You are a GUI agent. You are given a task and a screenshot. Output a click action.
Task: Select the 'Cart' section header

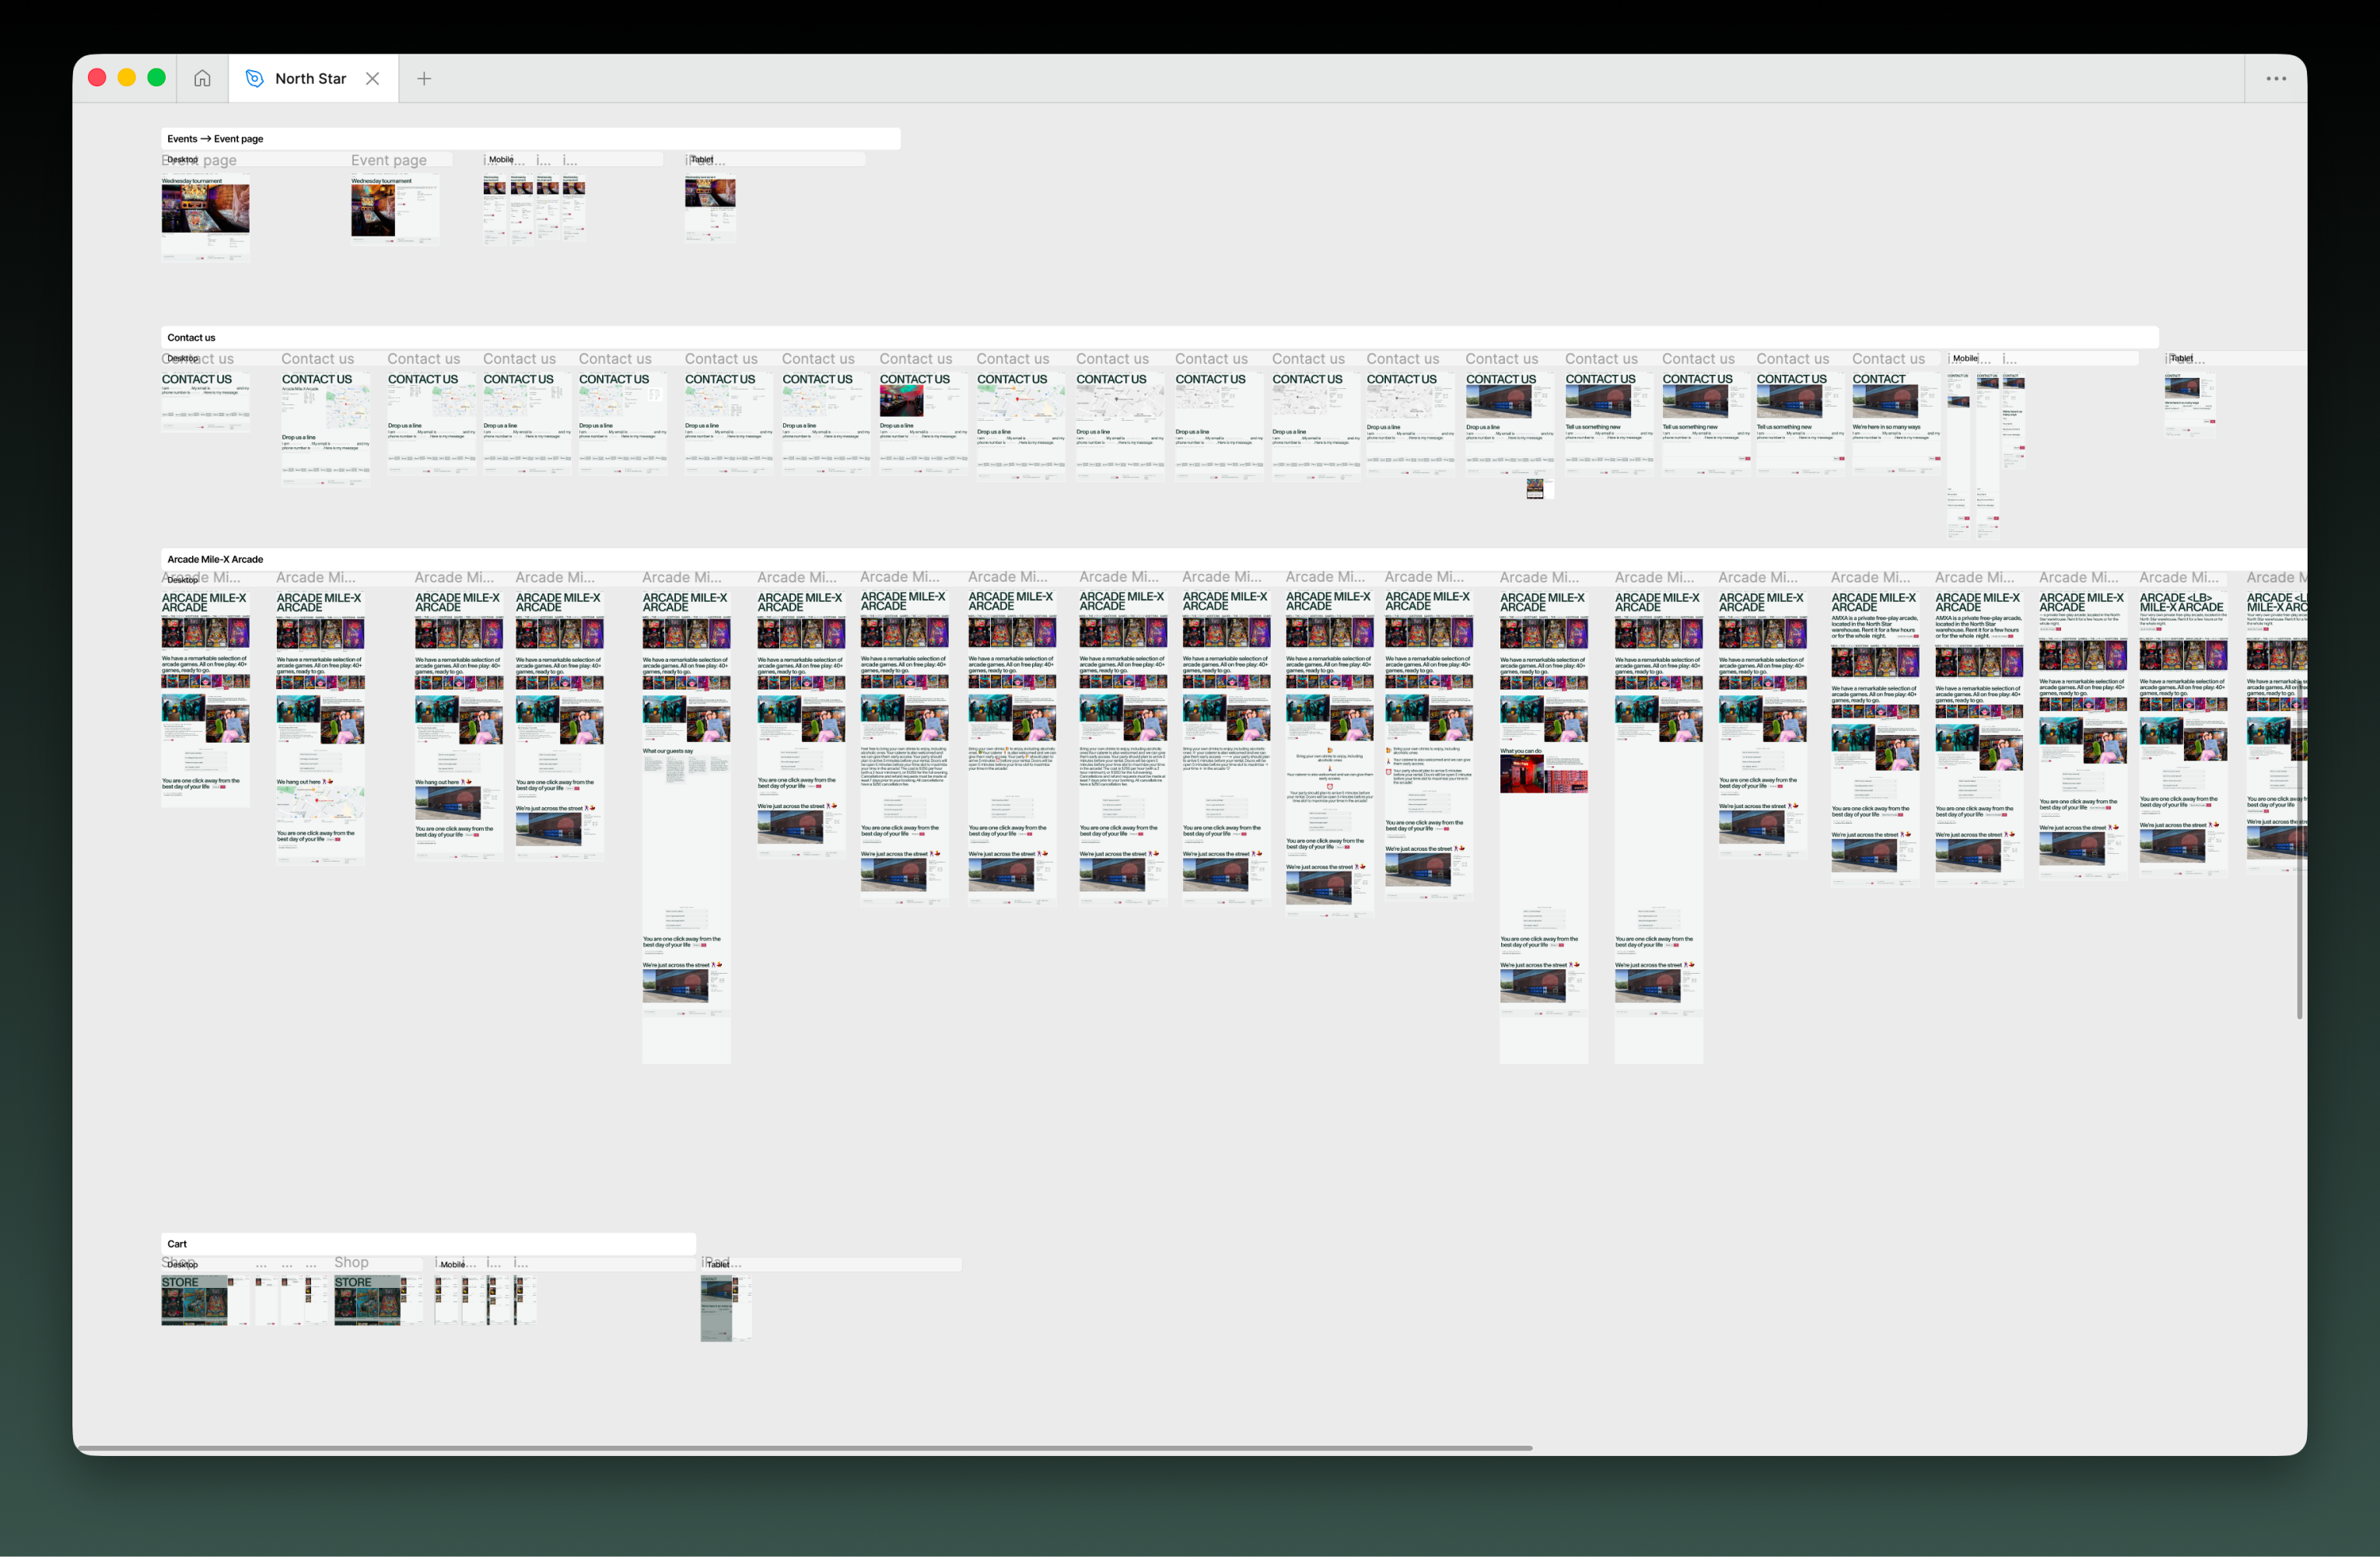coord(177,1244)
